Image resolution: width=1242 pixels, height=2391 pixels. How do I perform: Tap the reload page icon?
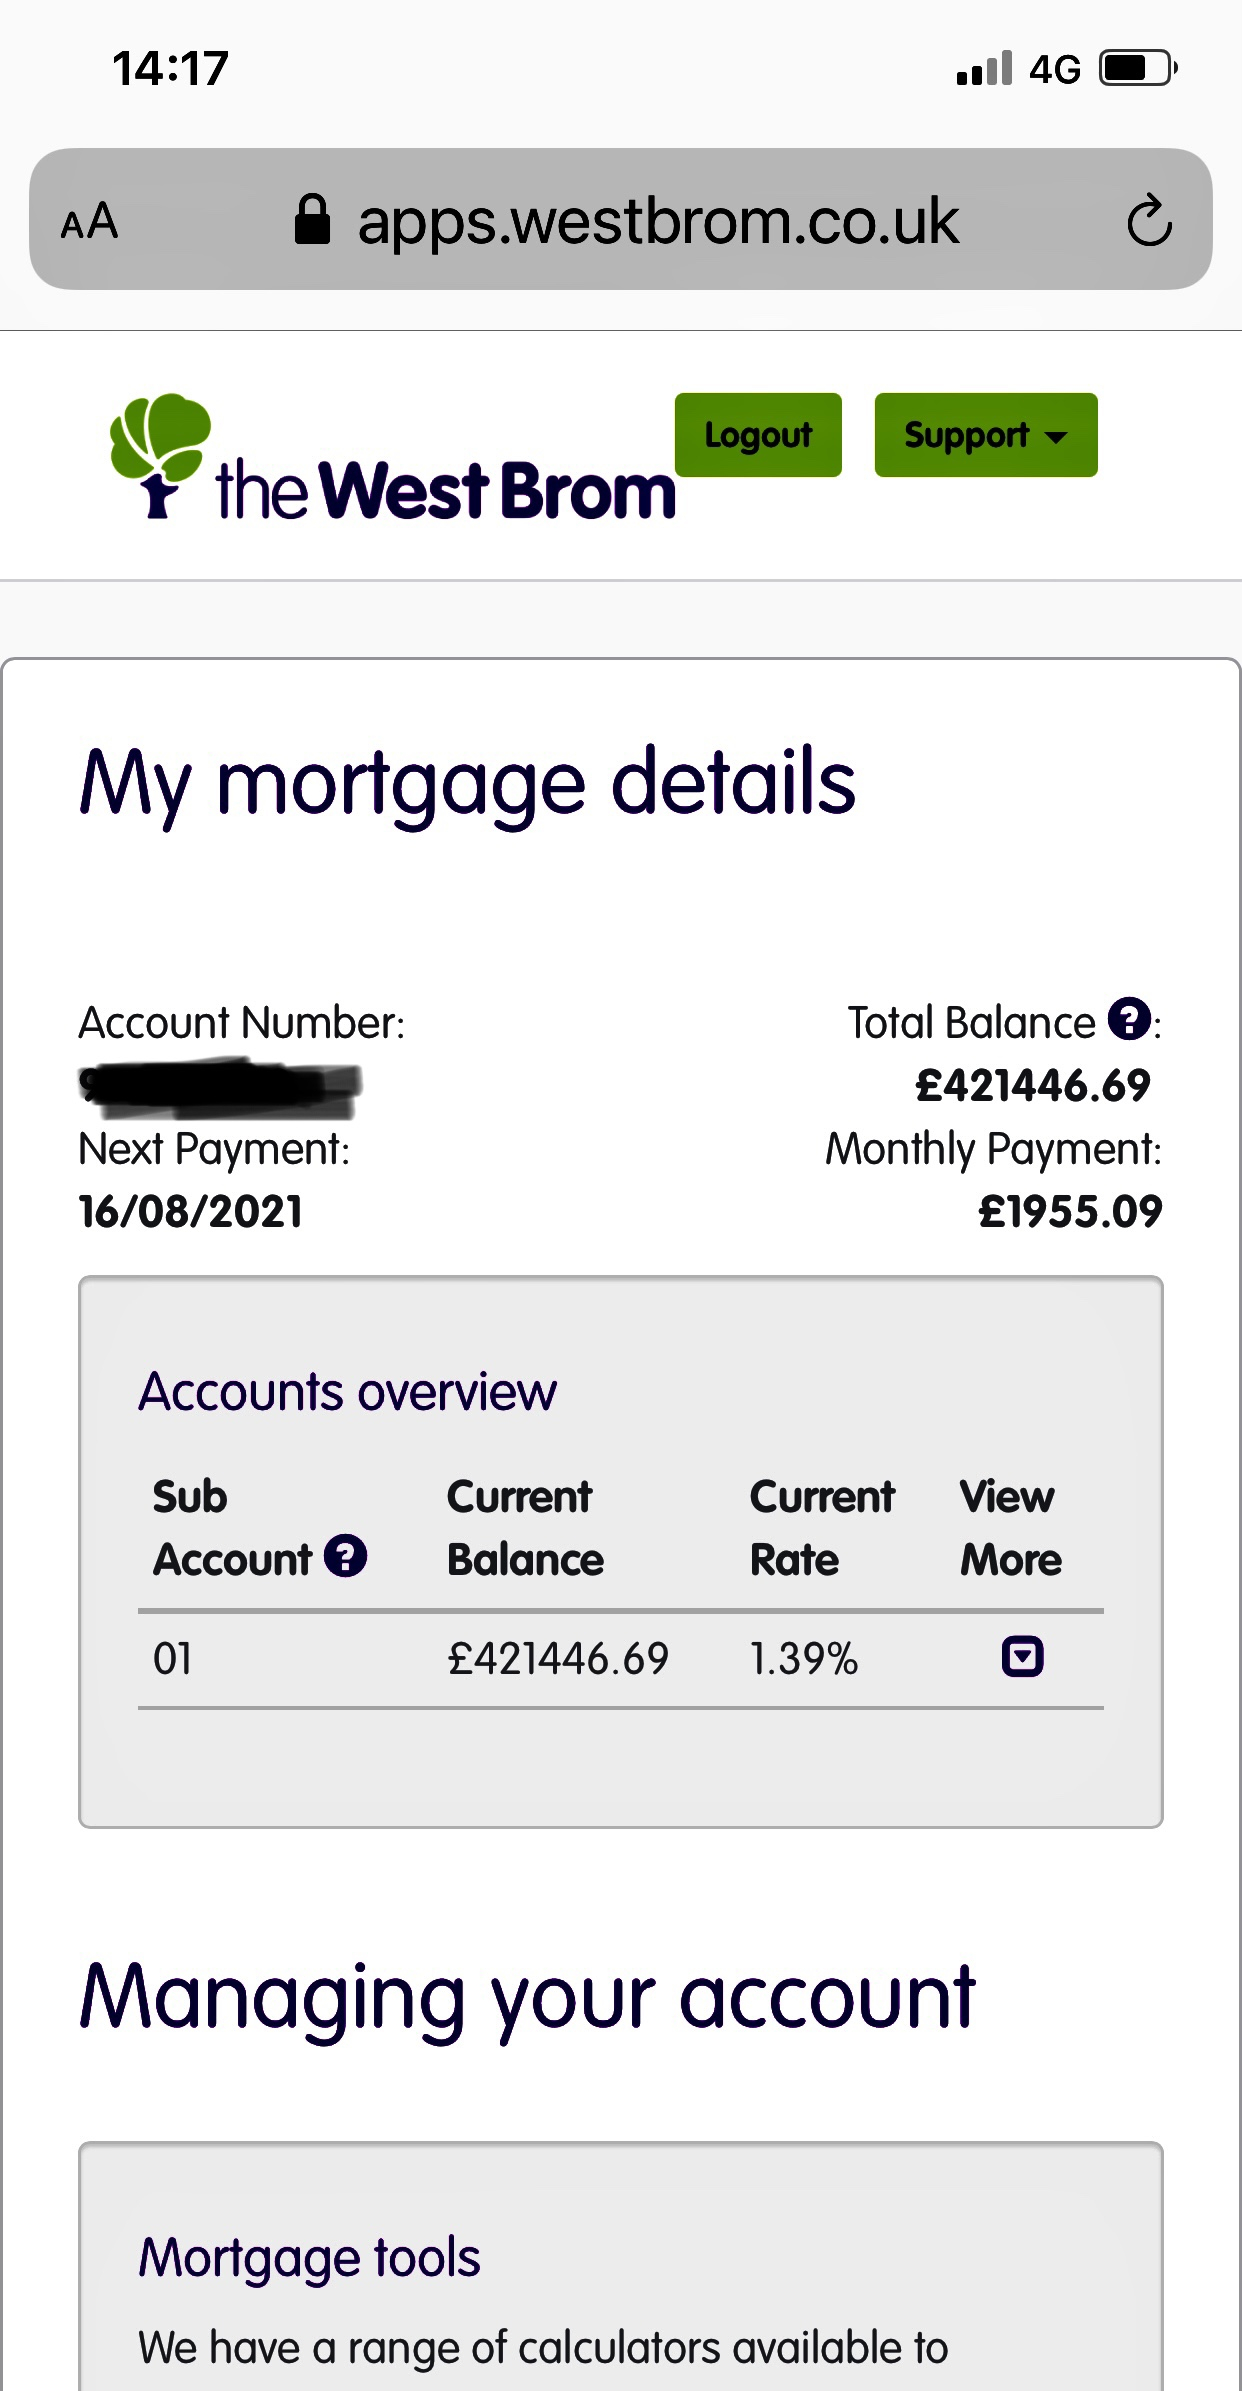(x=1149, y=220)
